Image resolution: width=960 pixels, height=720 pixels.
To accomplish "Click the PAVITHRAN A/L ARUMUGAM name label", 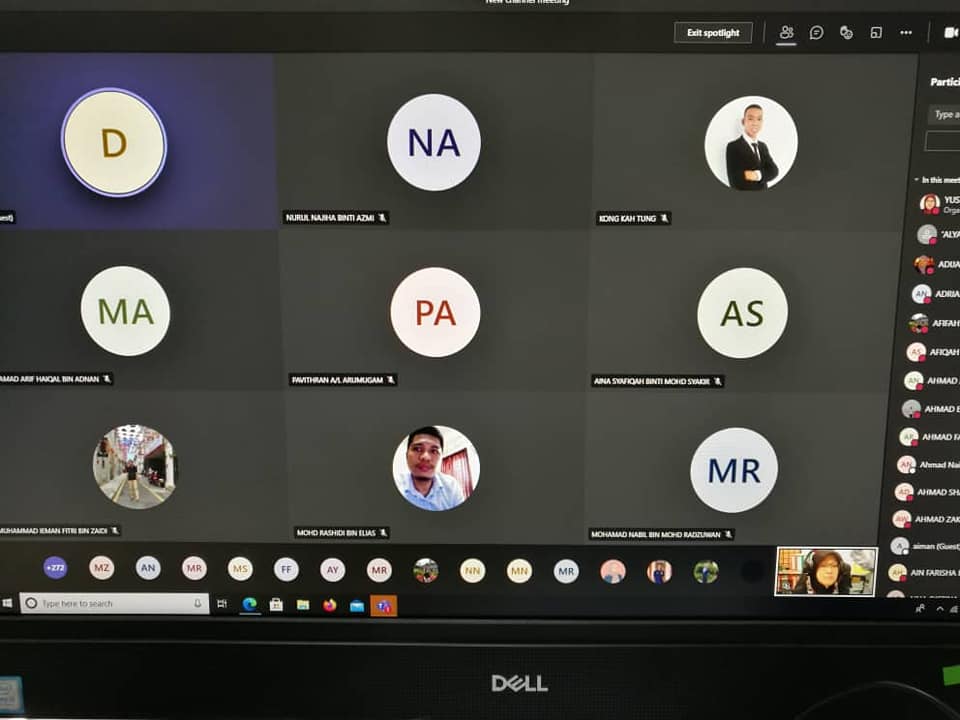I will 337,380.
